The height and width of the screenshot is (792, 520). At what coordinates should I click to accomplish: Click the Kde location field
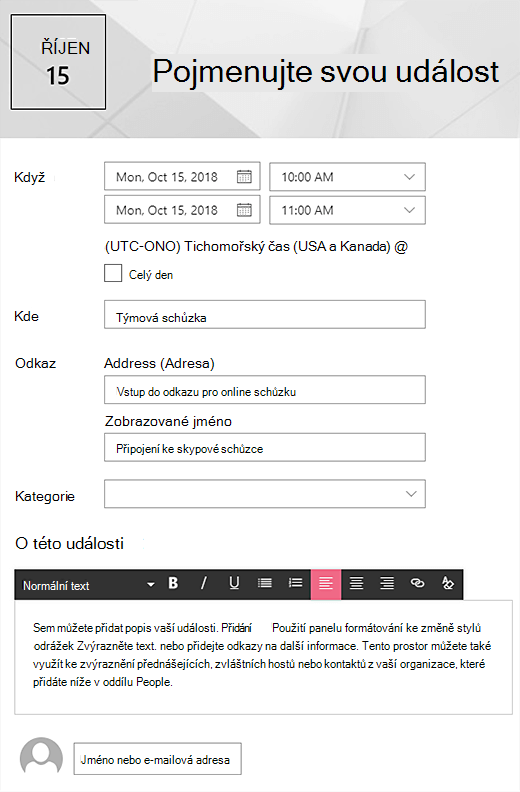click(265, 315)
